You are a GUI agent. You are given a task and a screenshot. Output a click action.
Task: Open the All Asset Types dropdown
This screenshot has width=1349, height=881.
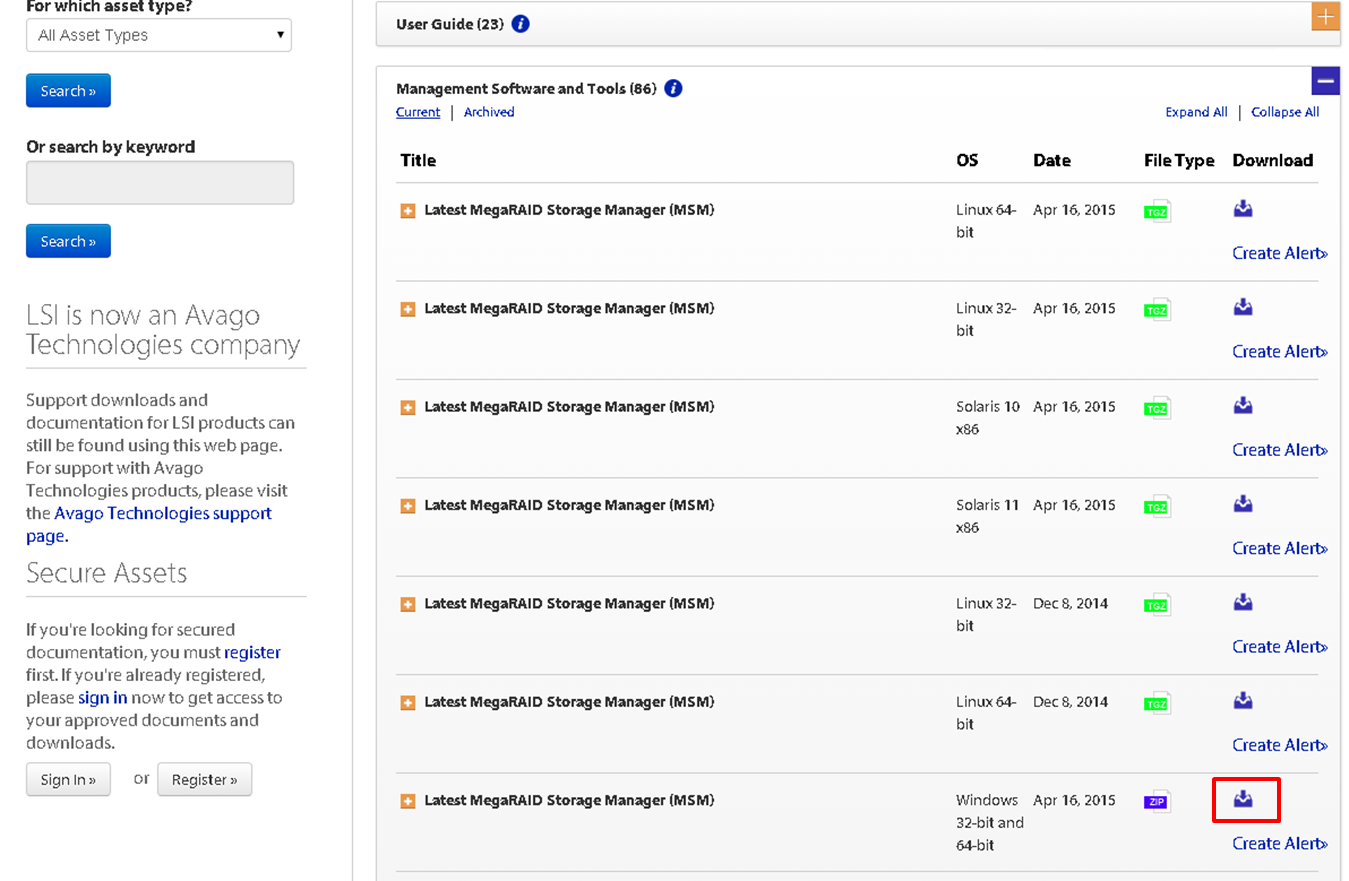pos(159,35)
